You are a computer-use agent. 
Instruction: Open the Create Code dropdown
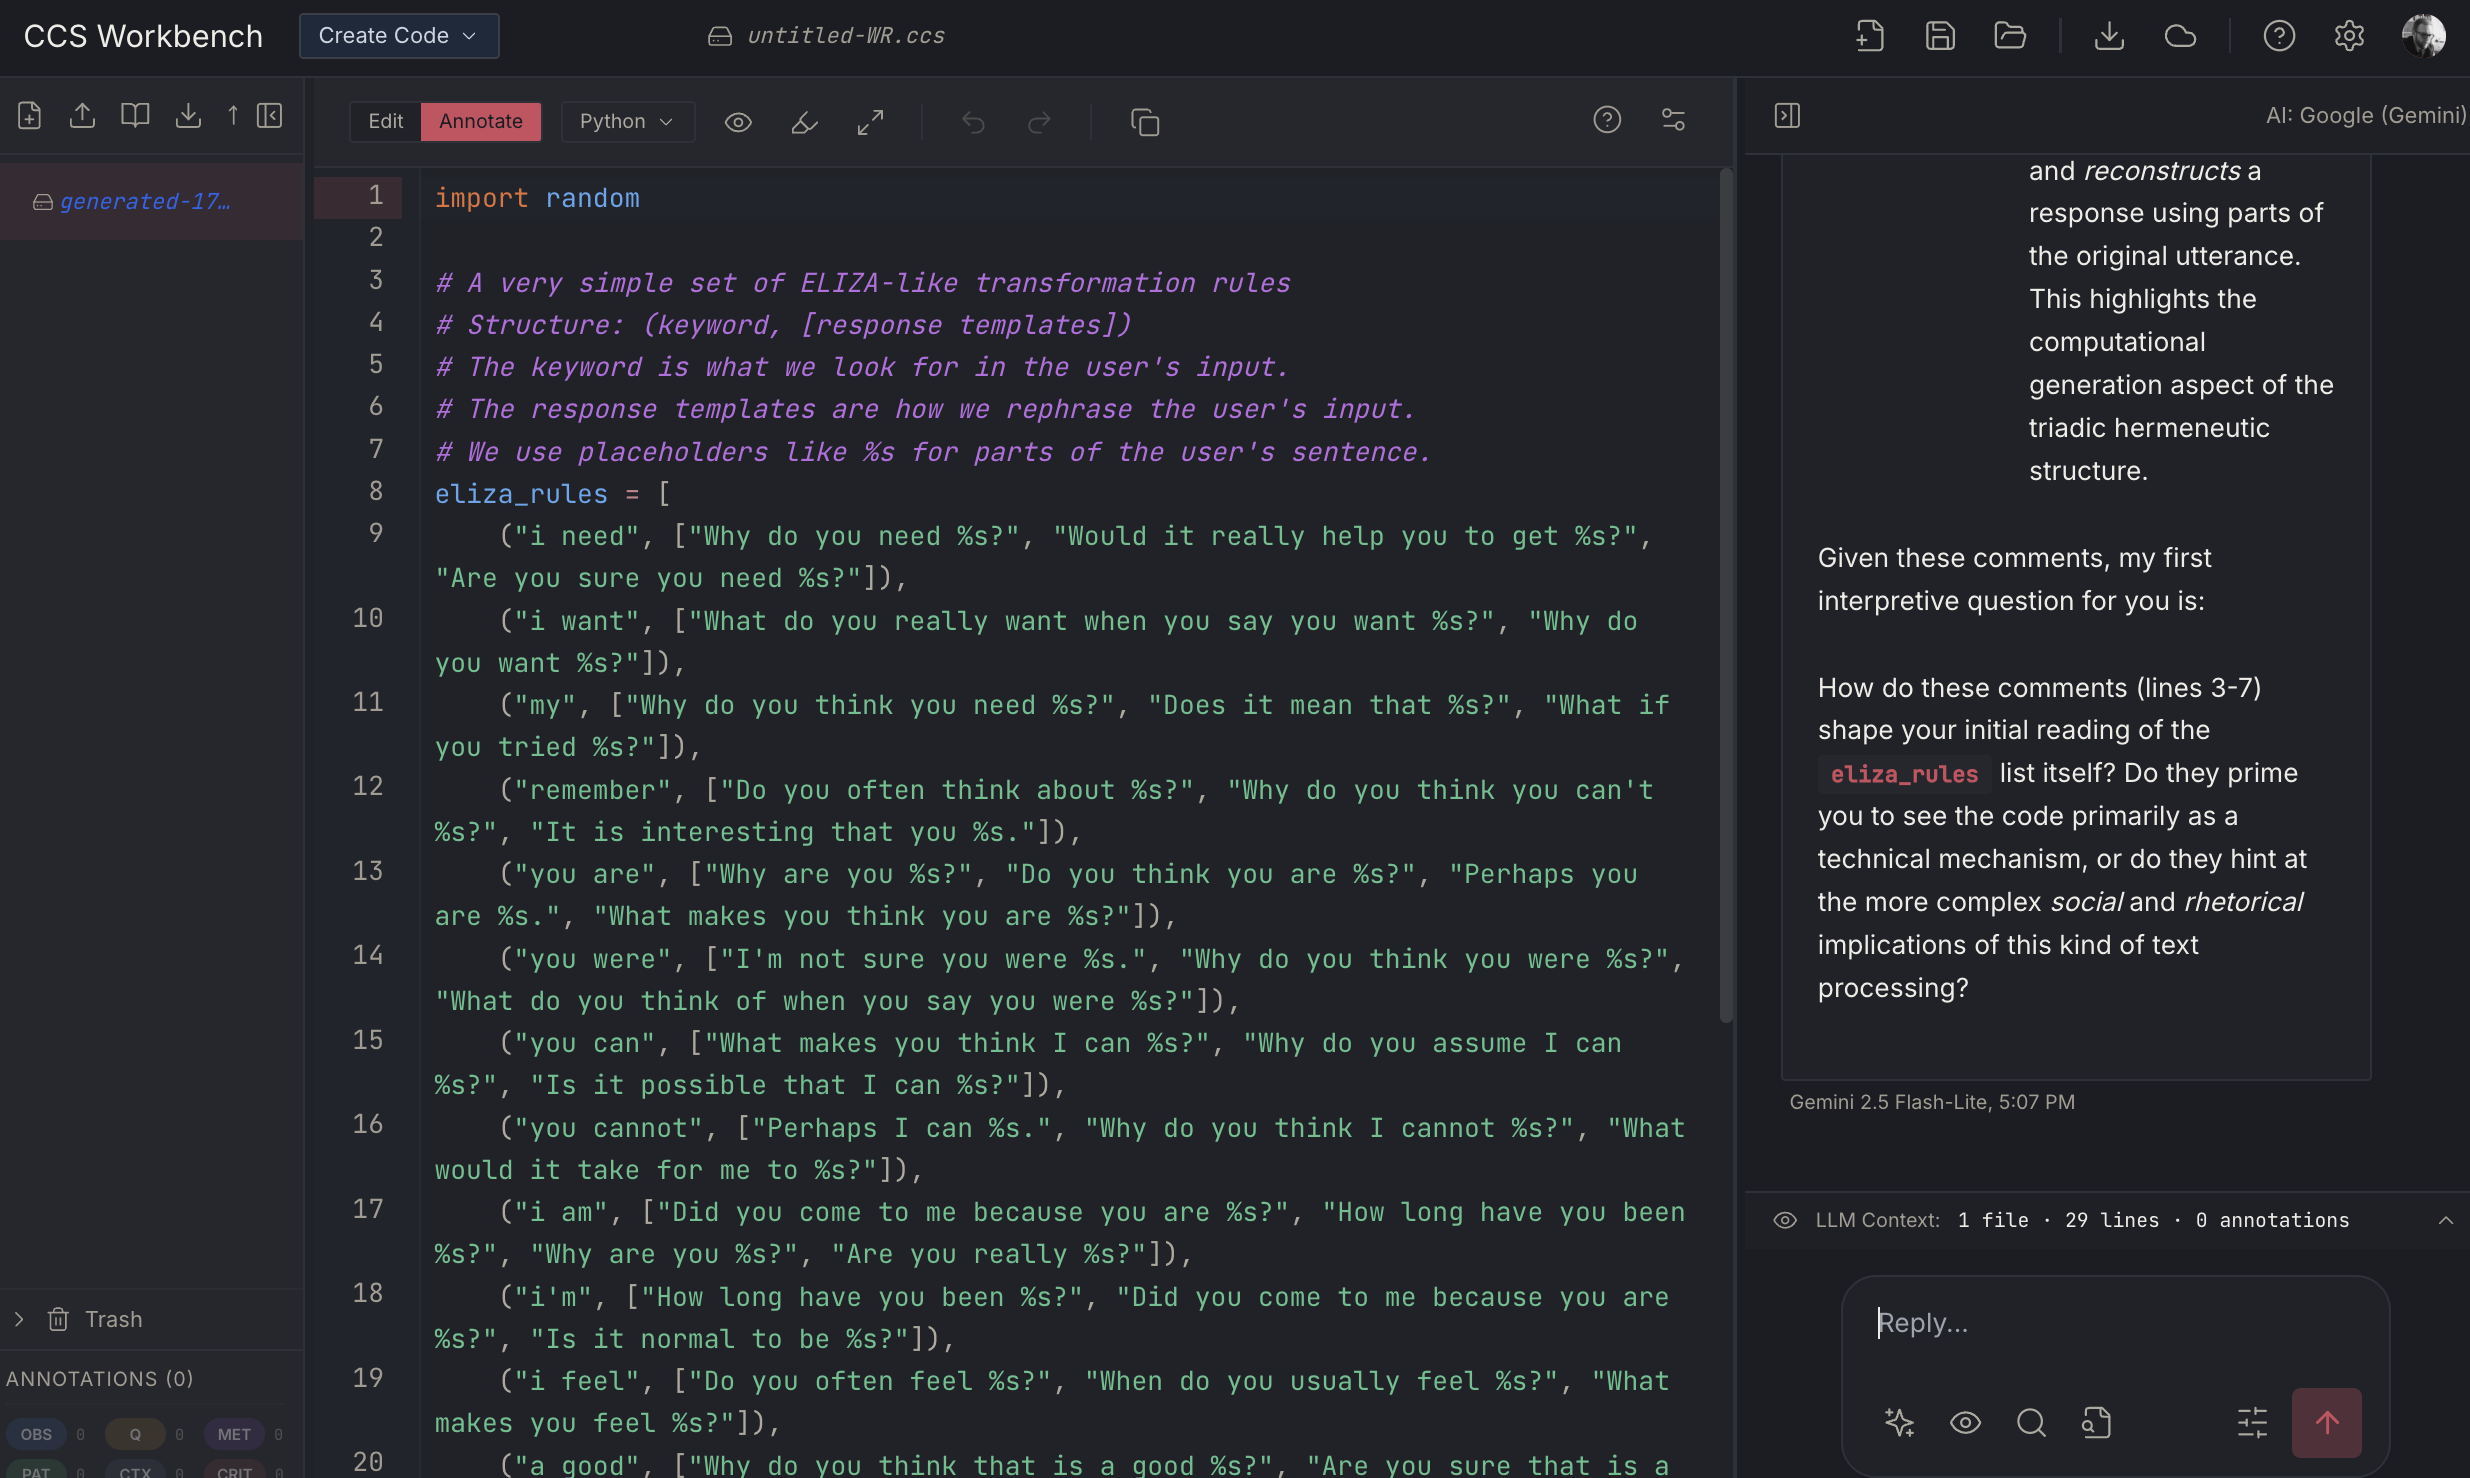(398, 36)
